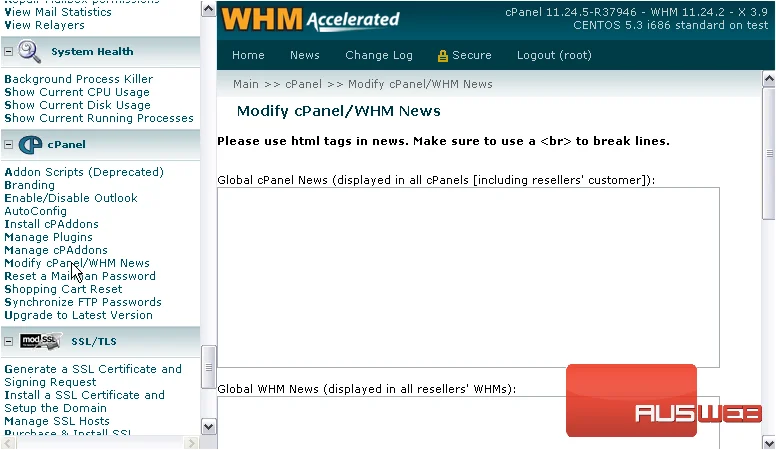Open View Relayers
The width and height of the screenshot is (776, 450).
45,25
